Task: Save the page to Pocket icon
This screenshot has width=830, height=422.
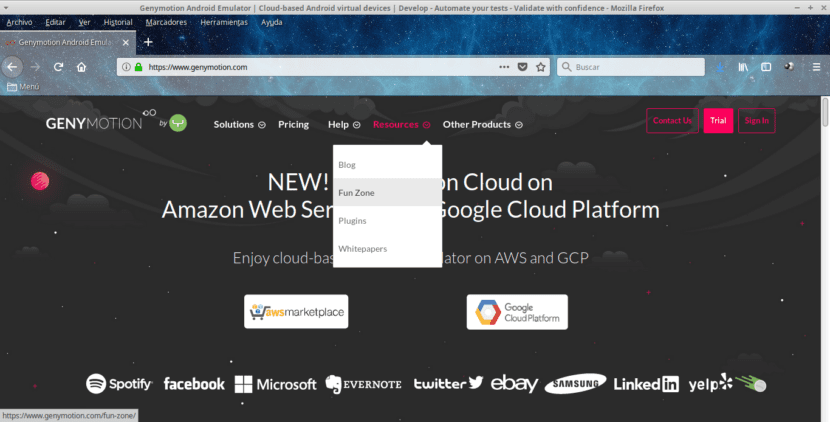Action: point(522,67)
